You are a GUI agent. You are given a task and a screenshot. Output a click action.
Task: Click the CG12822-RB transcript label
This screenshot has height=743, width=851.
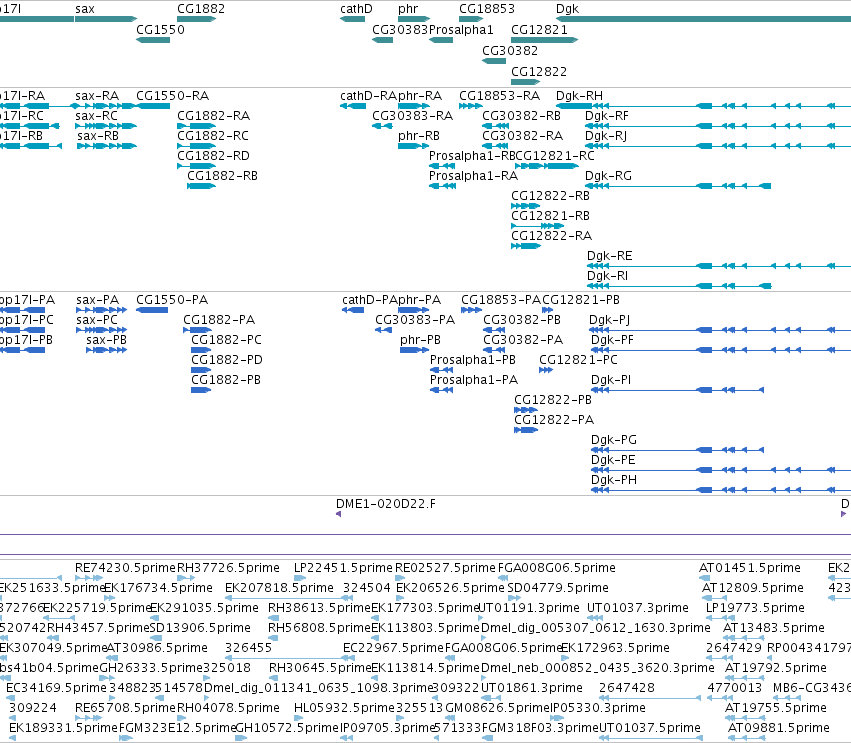(550, 196)
